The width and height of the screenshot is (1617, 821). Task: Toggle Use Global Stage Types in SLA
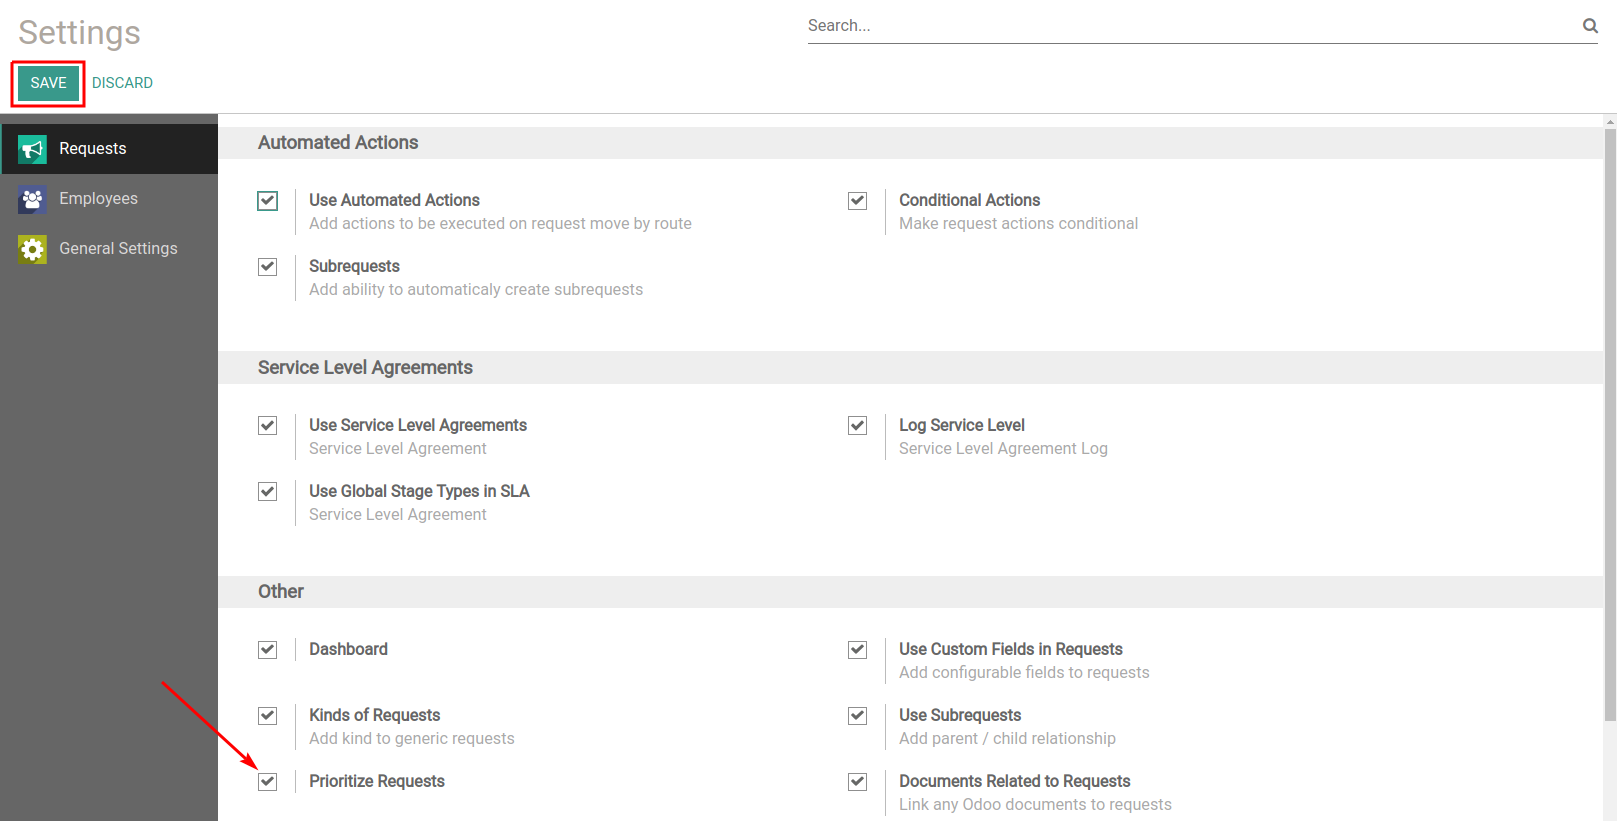[267, 492]
